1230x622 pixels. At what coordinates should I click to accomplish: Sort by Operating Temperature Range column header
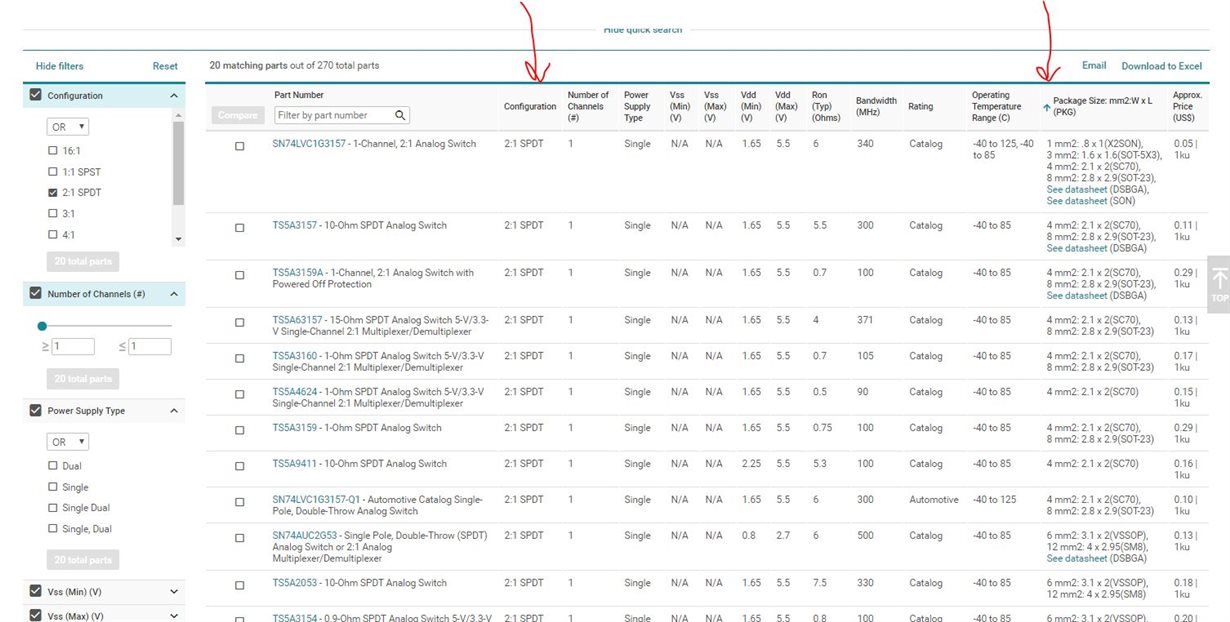[997, 106]
